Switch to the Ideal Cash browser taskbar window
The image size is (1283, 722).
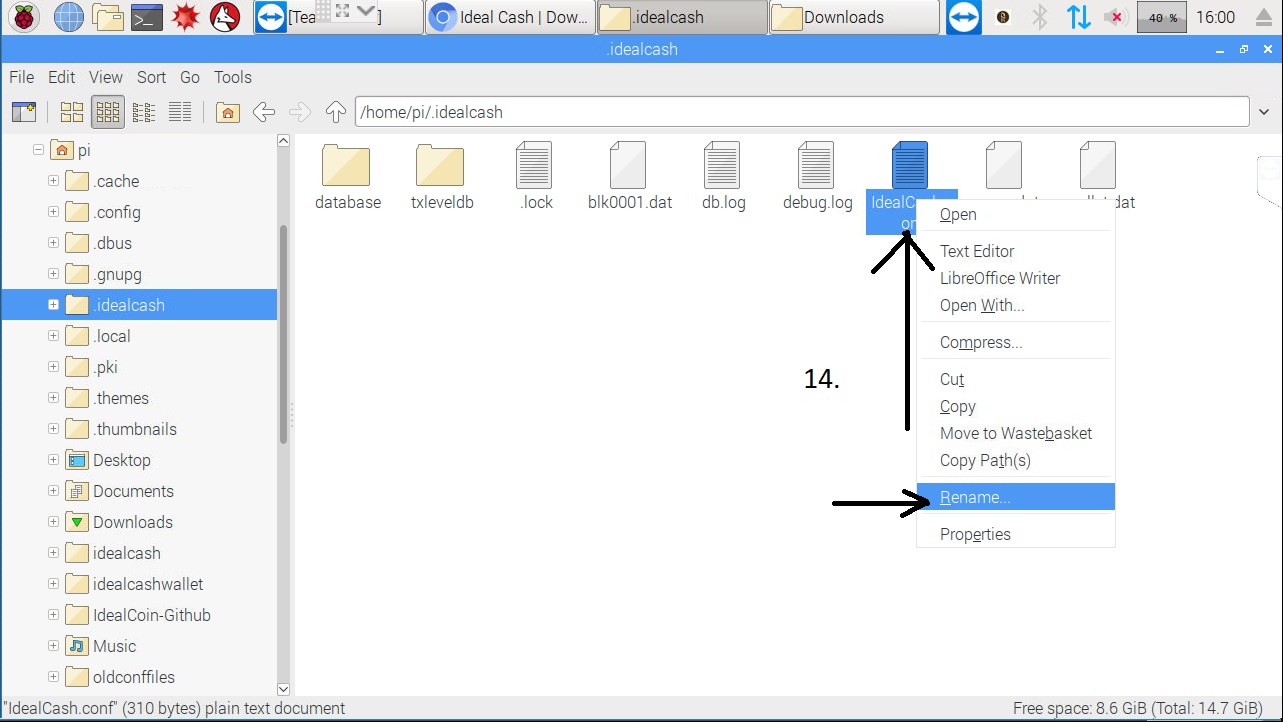tap(509, 17)
